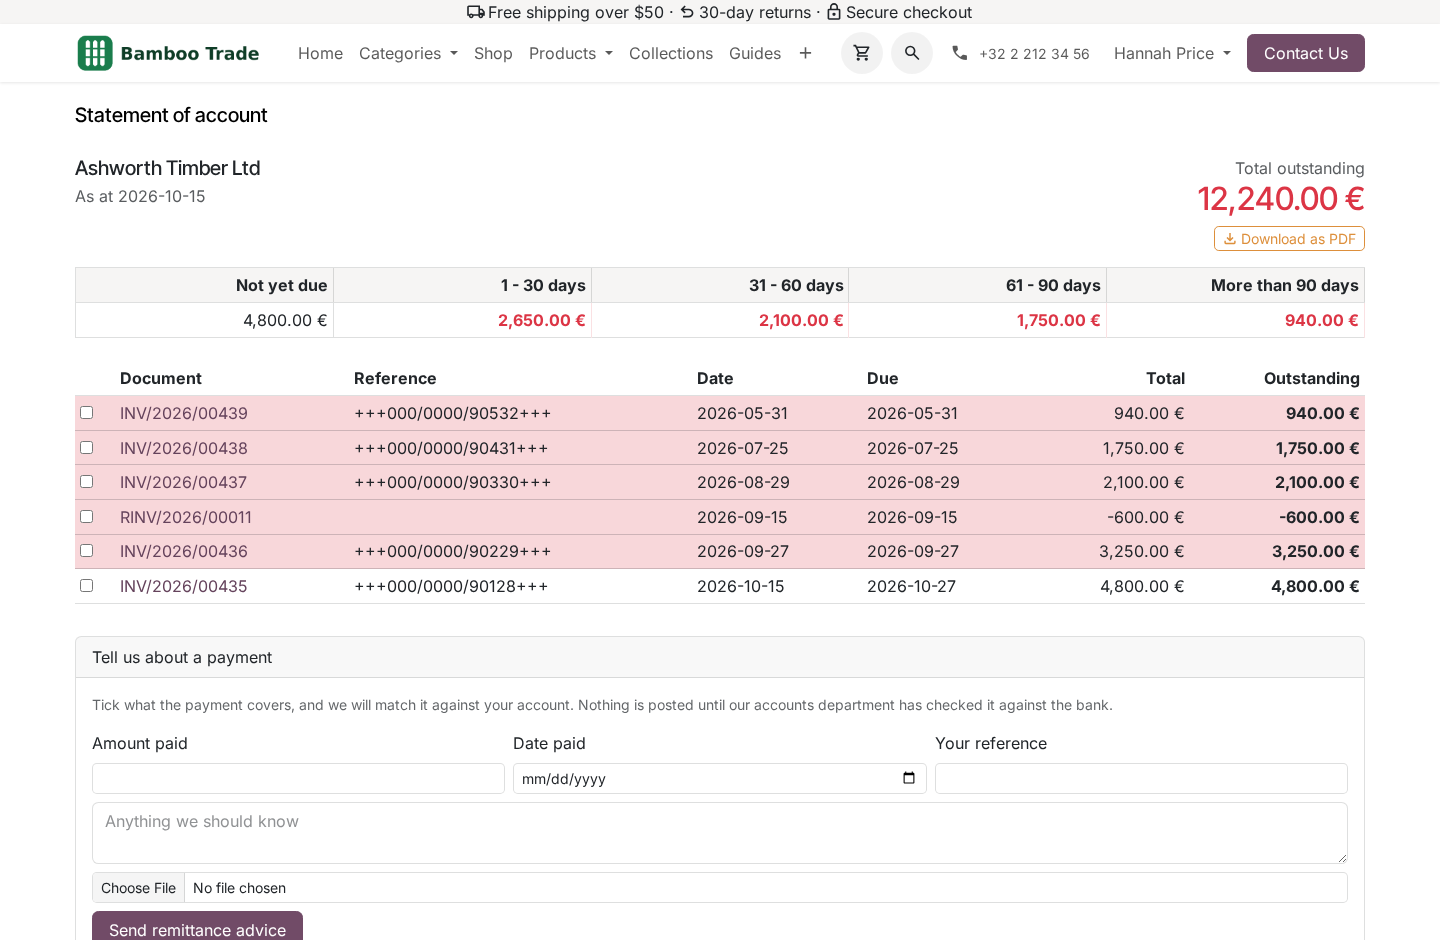Open invoice link INV/2026/00435

(184, 586)
